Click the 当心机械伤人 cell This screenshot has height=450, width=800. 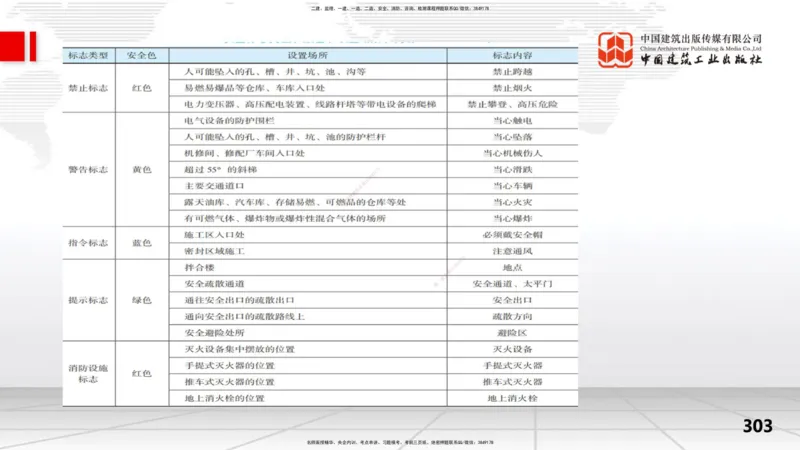[x=512, y=153]
